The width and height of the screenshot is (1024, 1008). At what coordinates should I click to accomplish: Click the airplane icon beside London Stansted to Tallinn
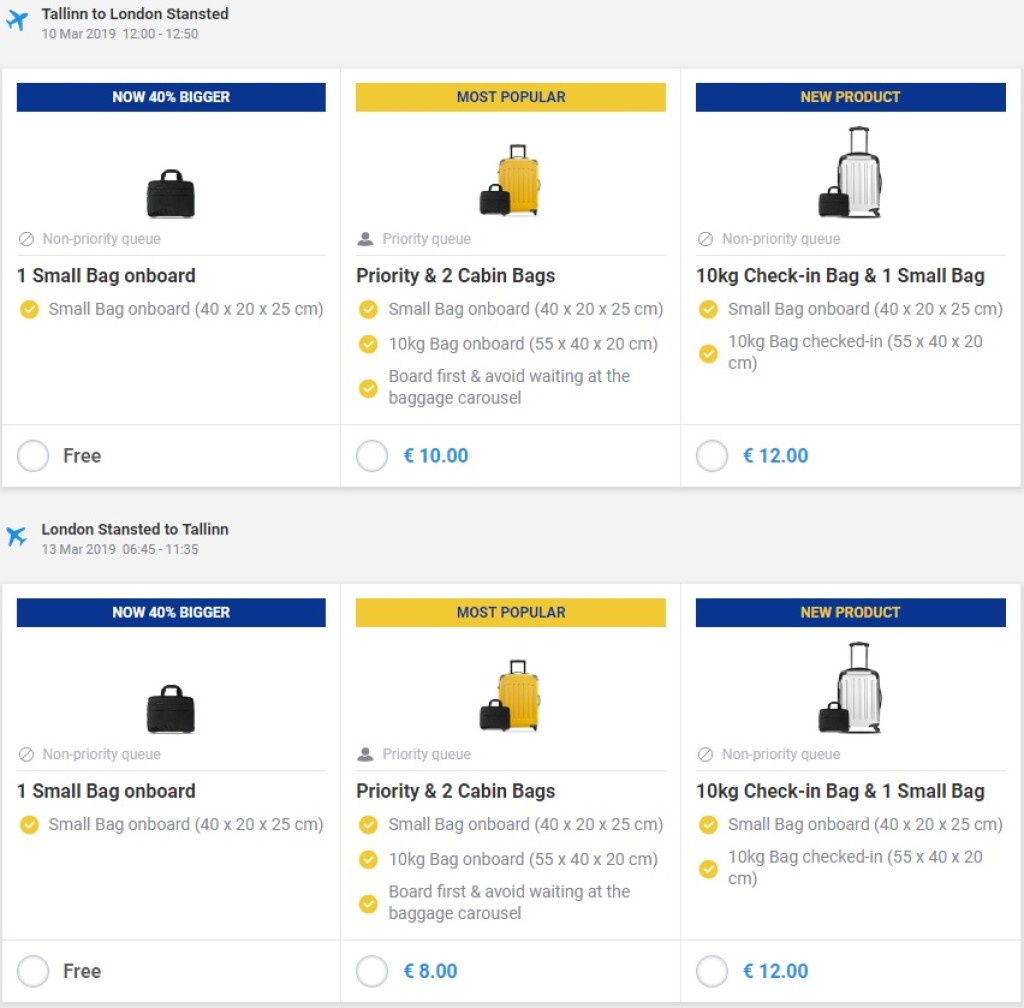(x=17, y=537)
